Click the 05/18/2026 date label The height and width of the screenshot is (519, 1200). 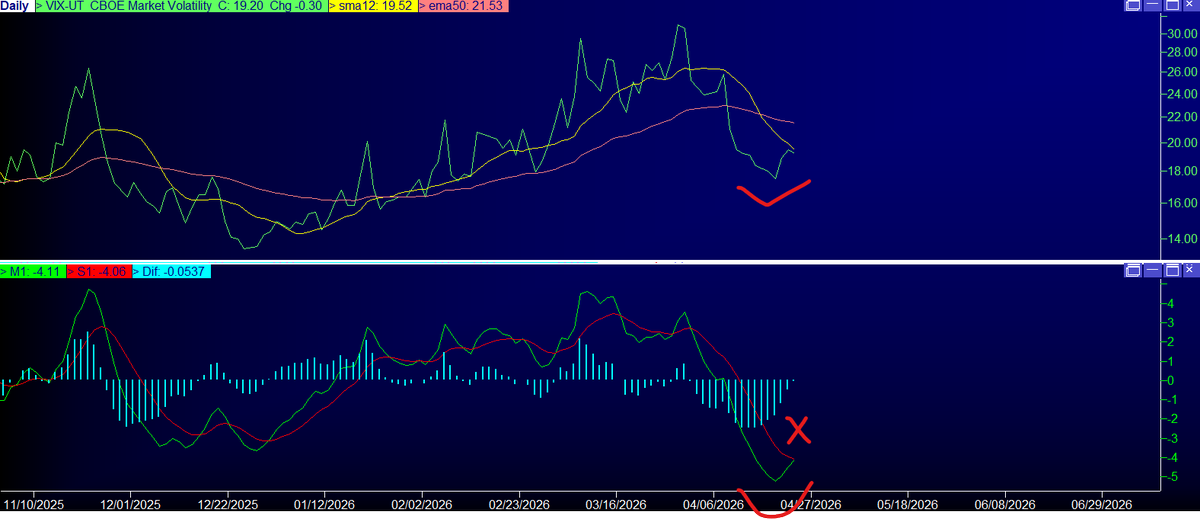tap(907, 506)
